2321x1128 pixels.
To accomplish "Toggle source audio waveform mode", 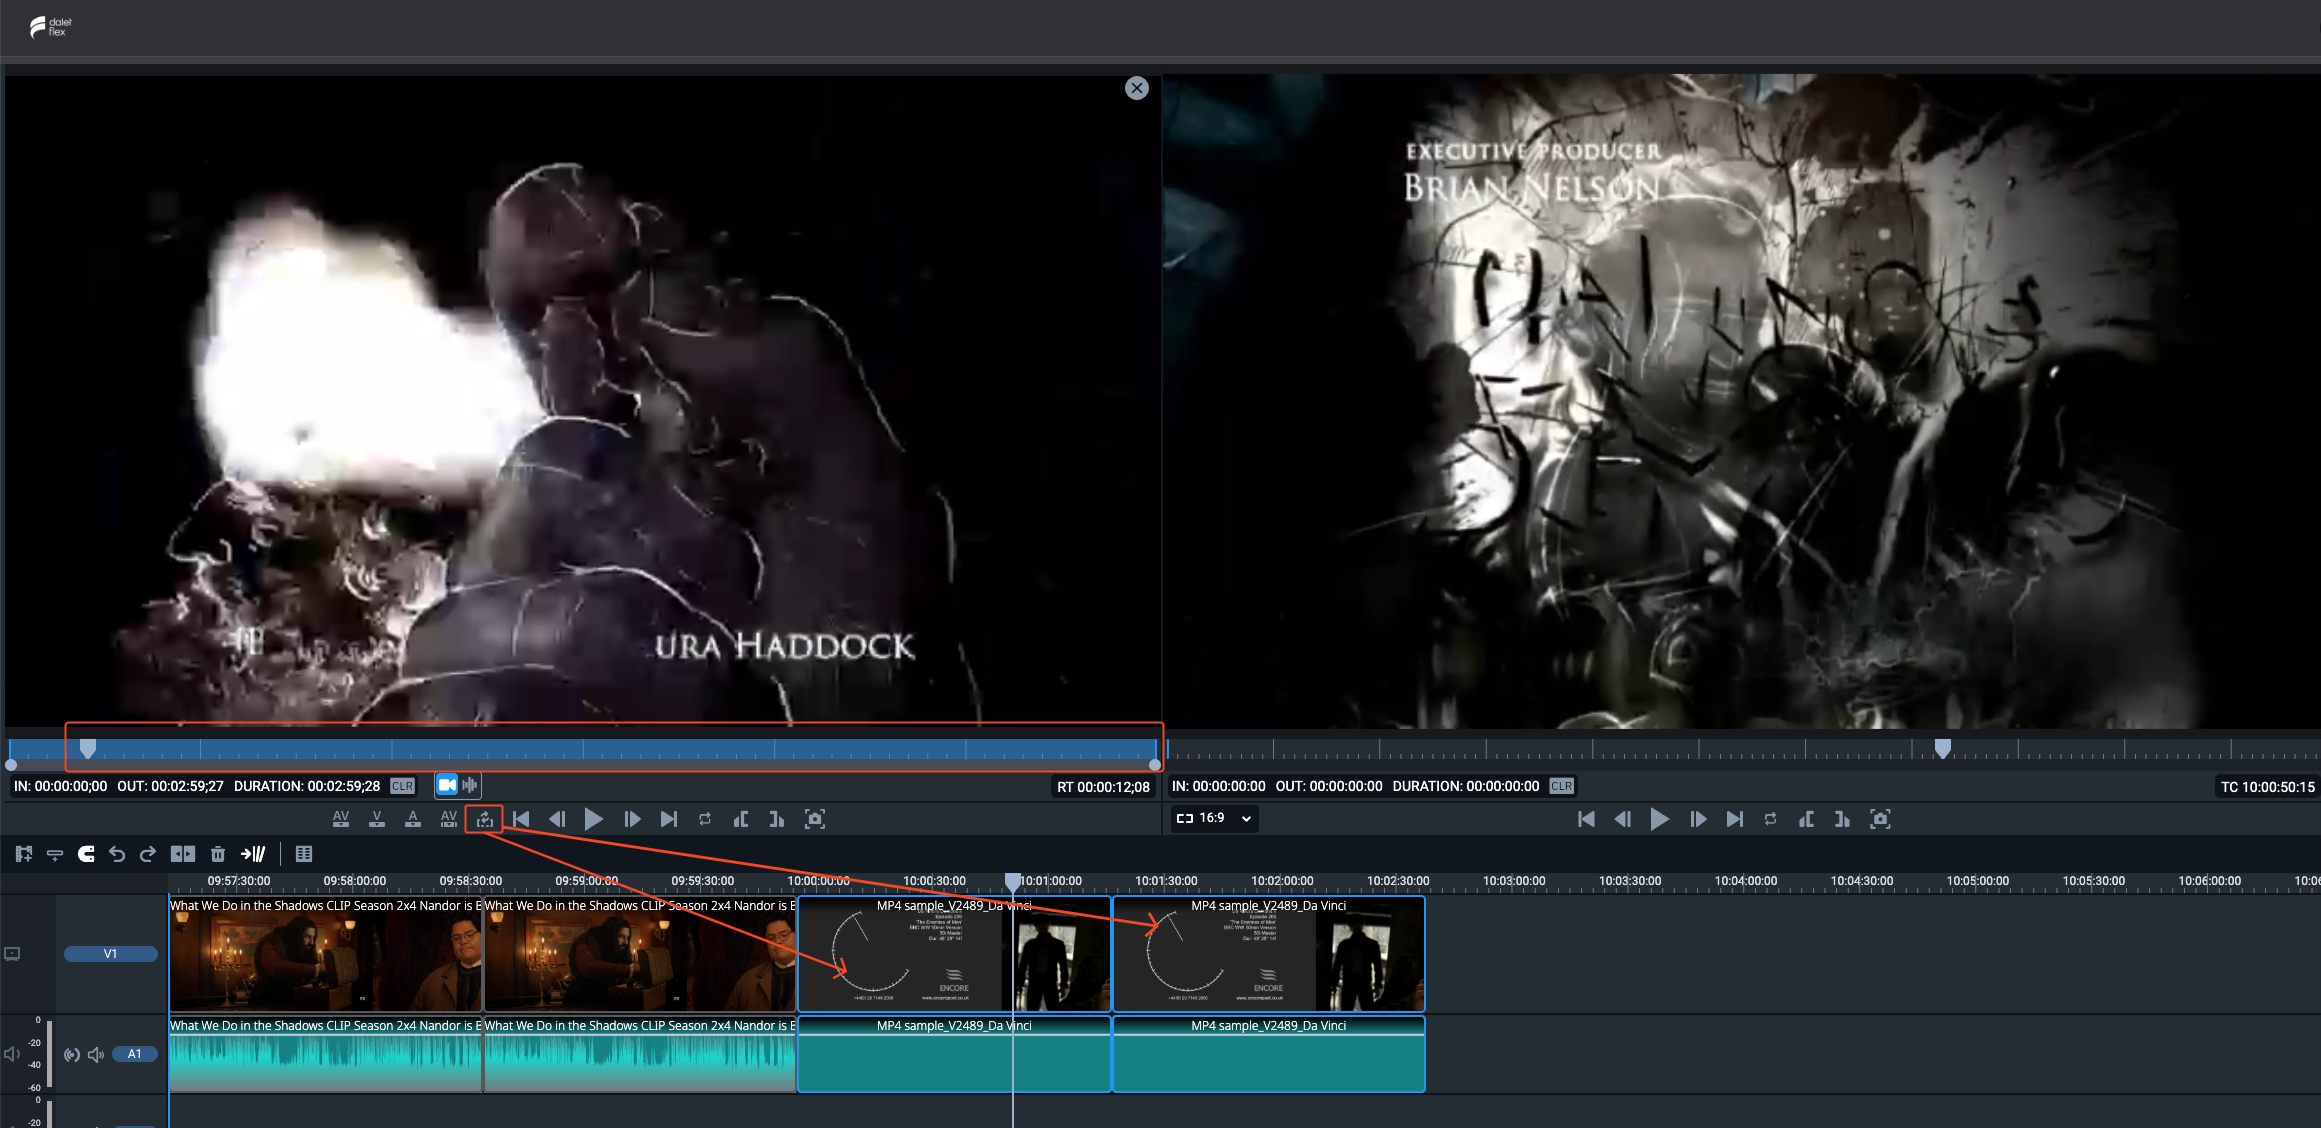I will pos(470,785).
